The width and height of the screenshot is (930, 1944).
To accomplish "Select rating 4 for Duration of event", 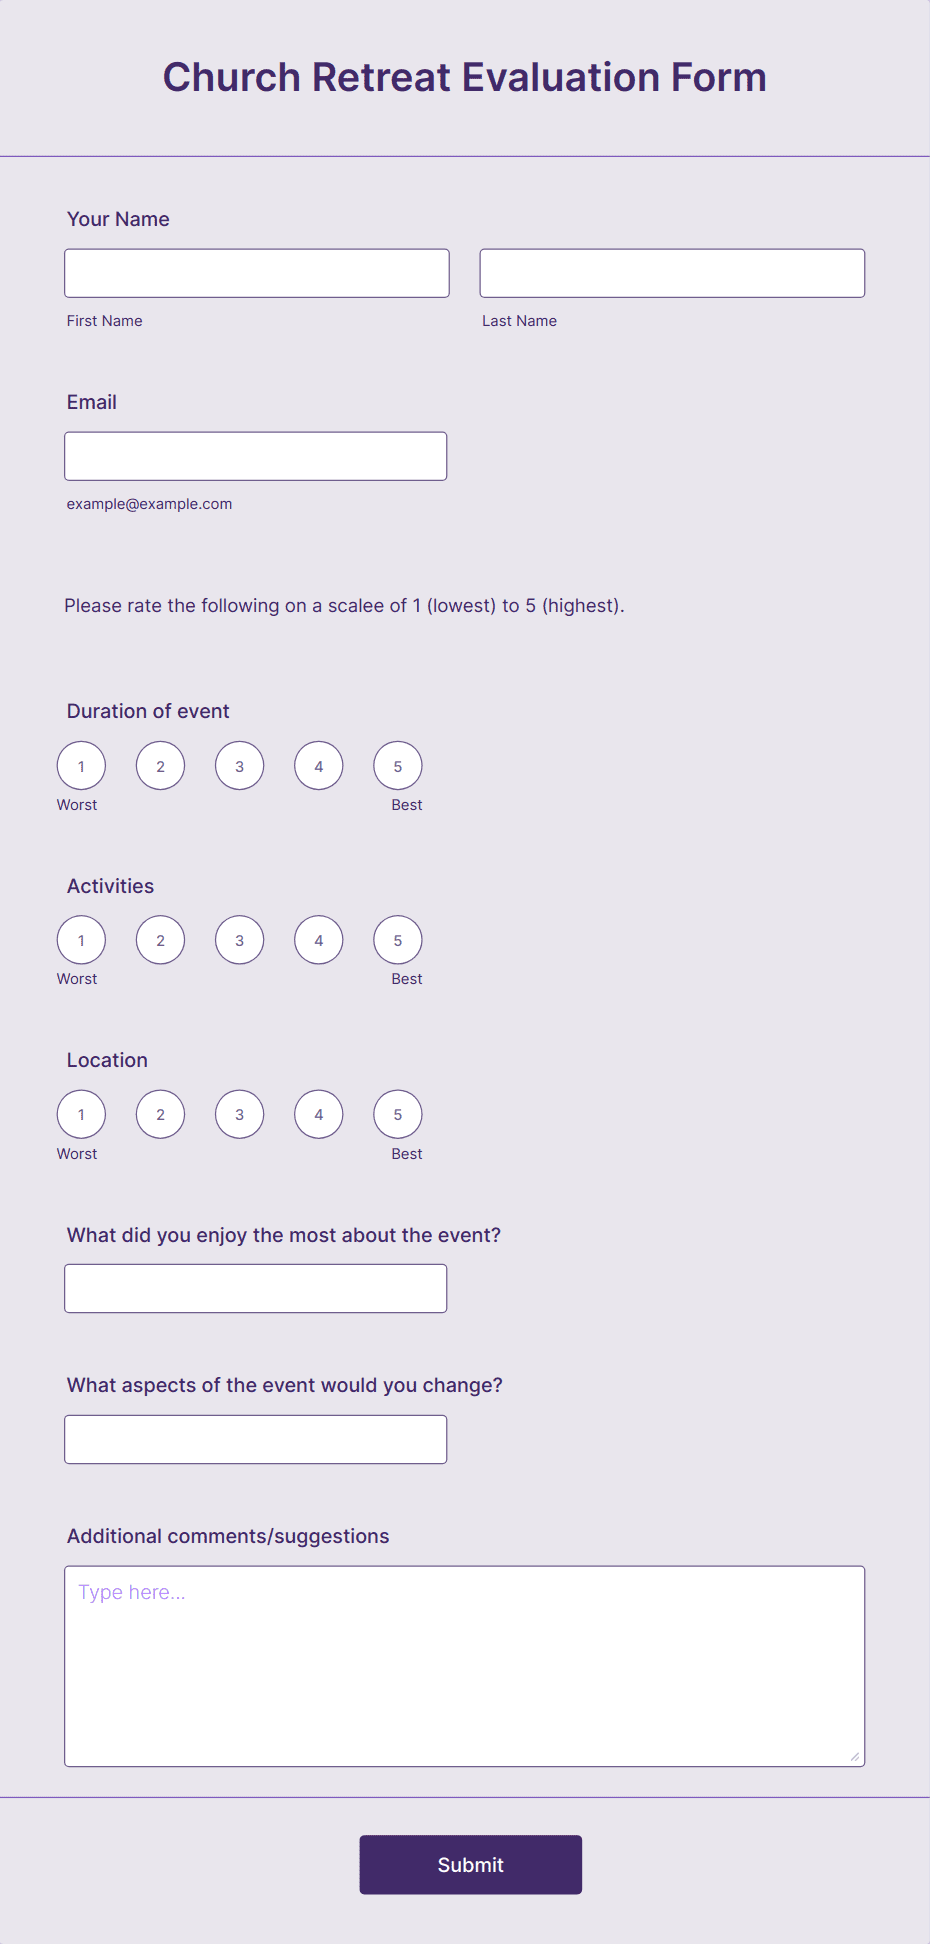I will (x=317, y=765).
